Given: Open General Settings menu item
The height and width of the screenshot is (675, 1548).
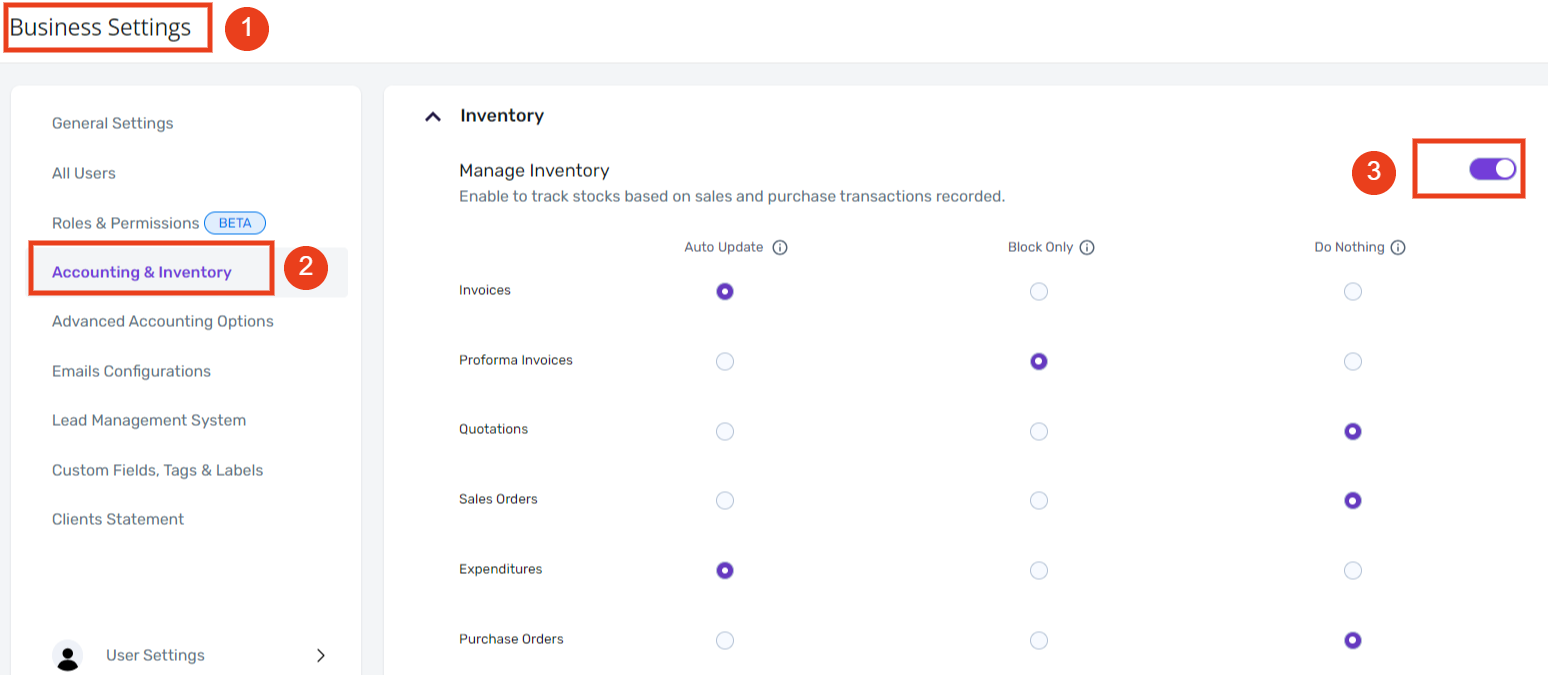Looking at the screenshot, I should 113,124.
